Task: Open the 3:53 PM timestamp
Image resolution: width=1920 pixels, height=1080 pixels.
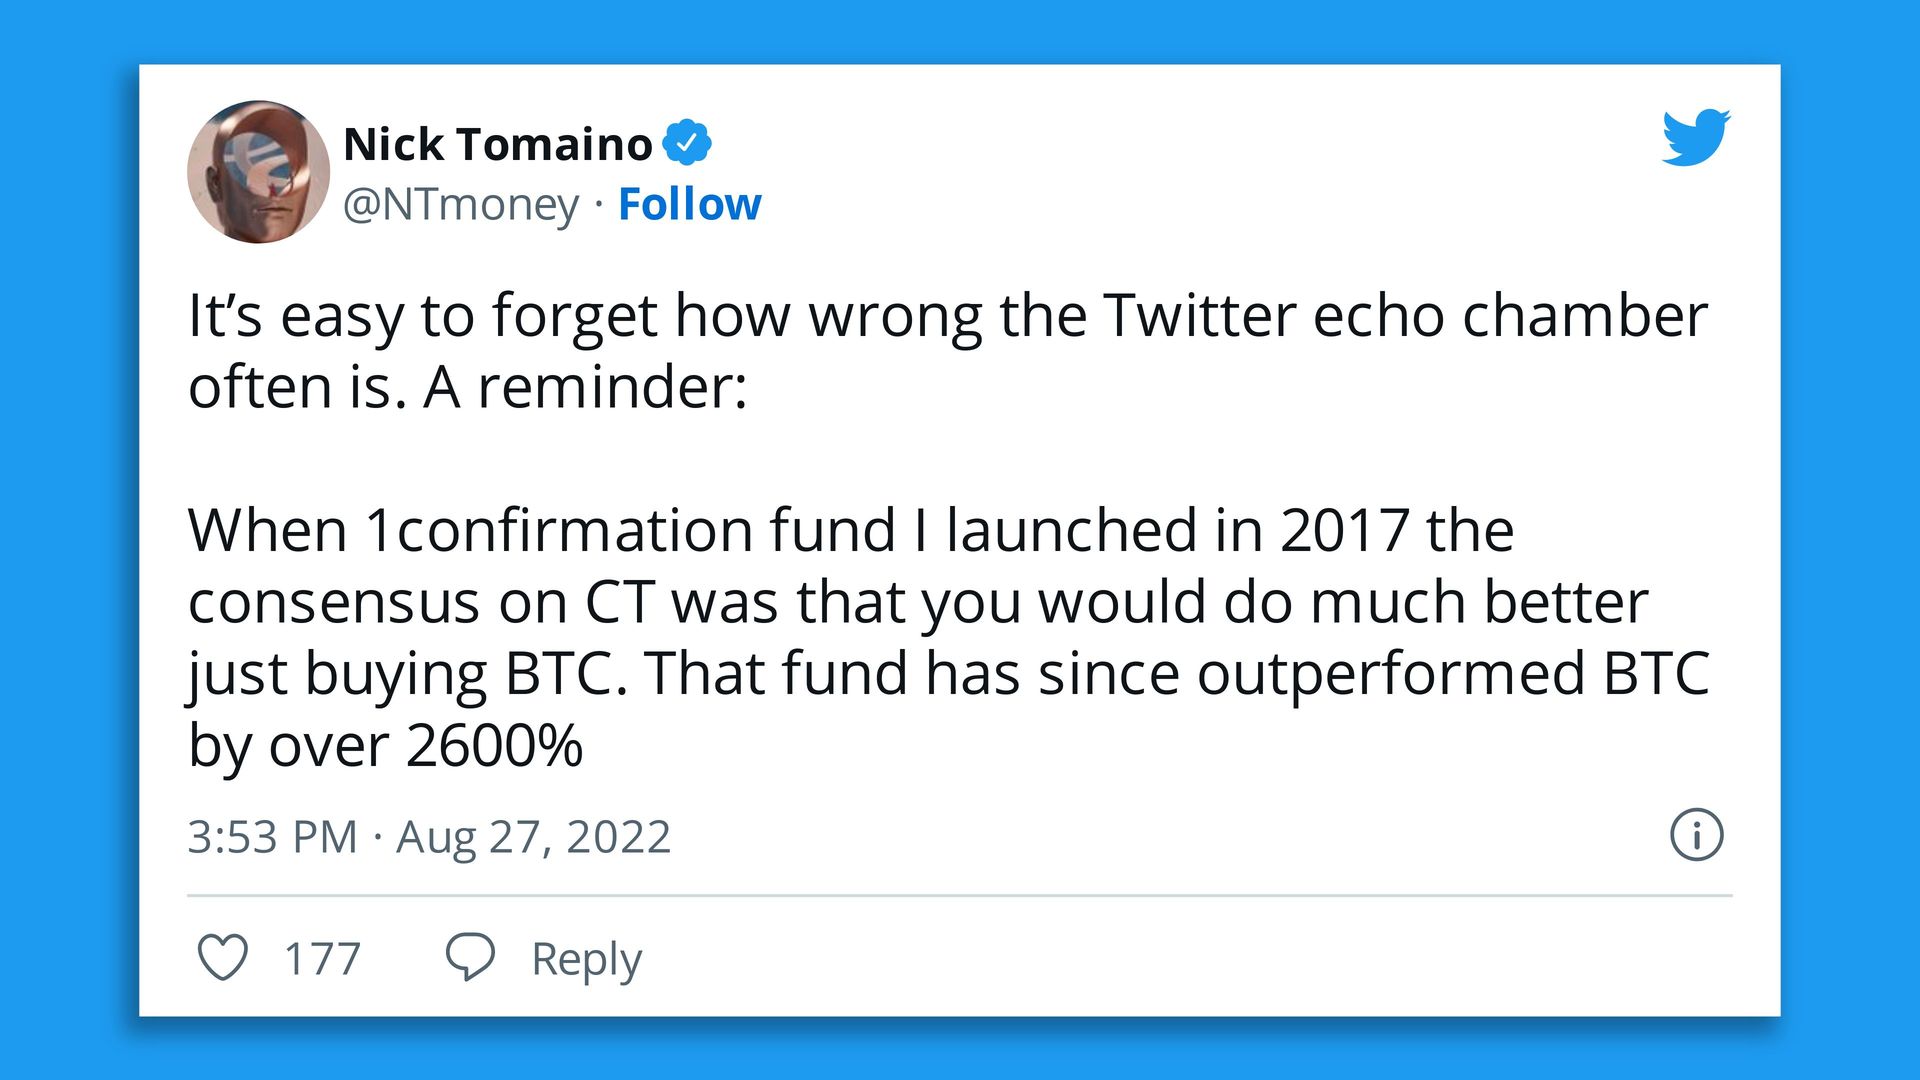Action: (x=272, y=837)
